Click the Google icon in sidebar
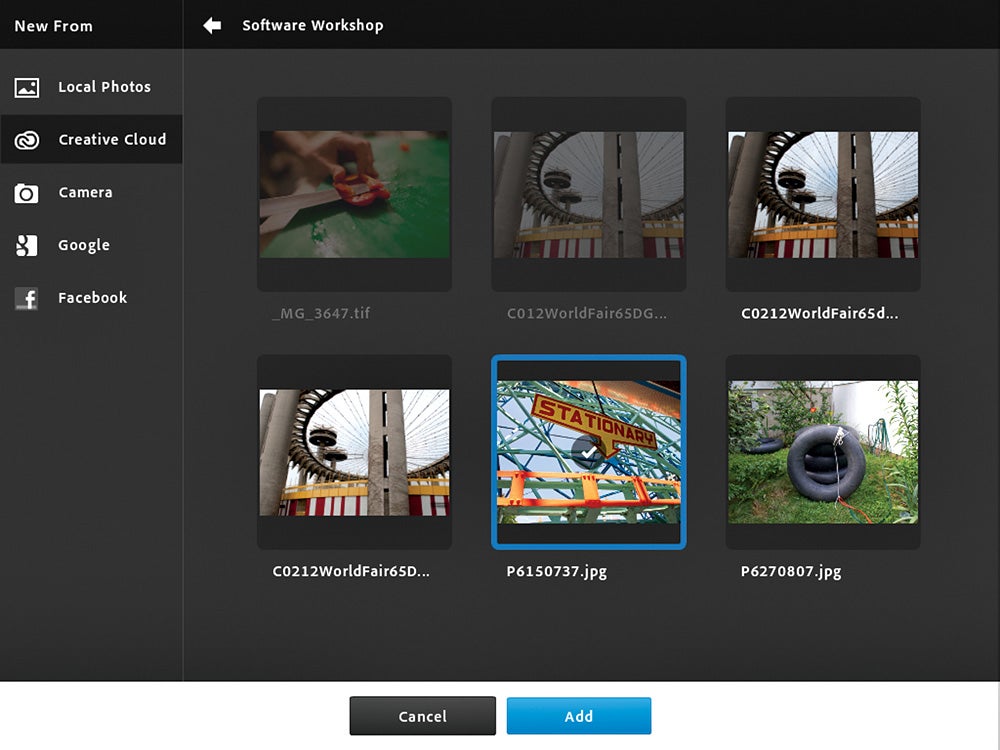 [27, 246]
